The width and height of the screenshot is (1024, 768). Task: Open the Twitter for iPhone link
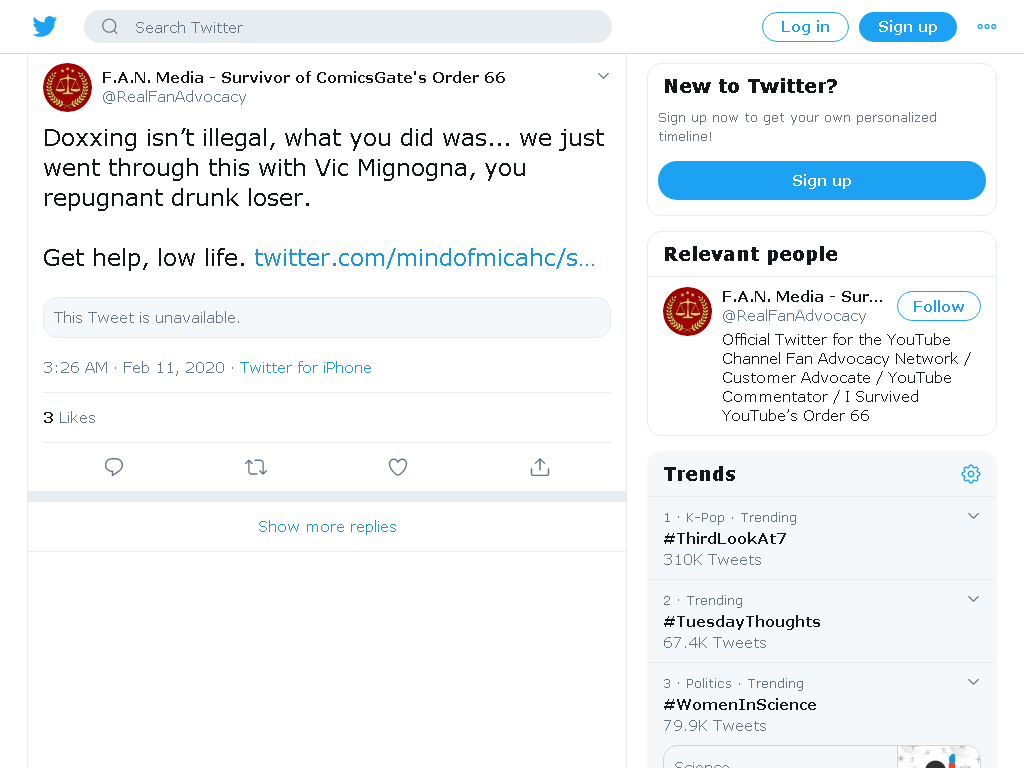click(x=306, y=368)
